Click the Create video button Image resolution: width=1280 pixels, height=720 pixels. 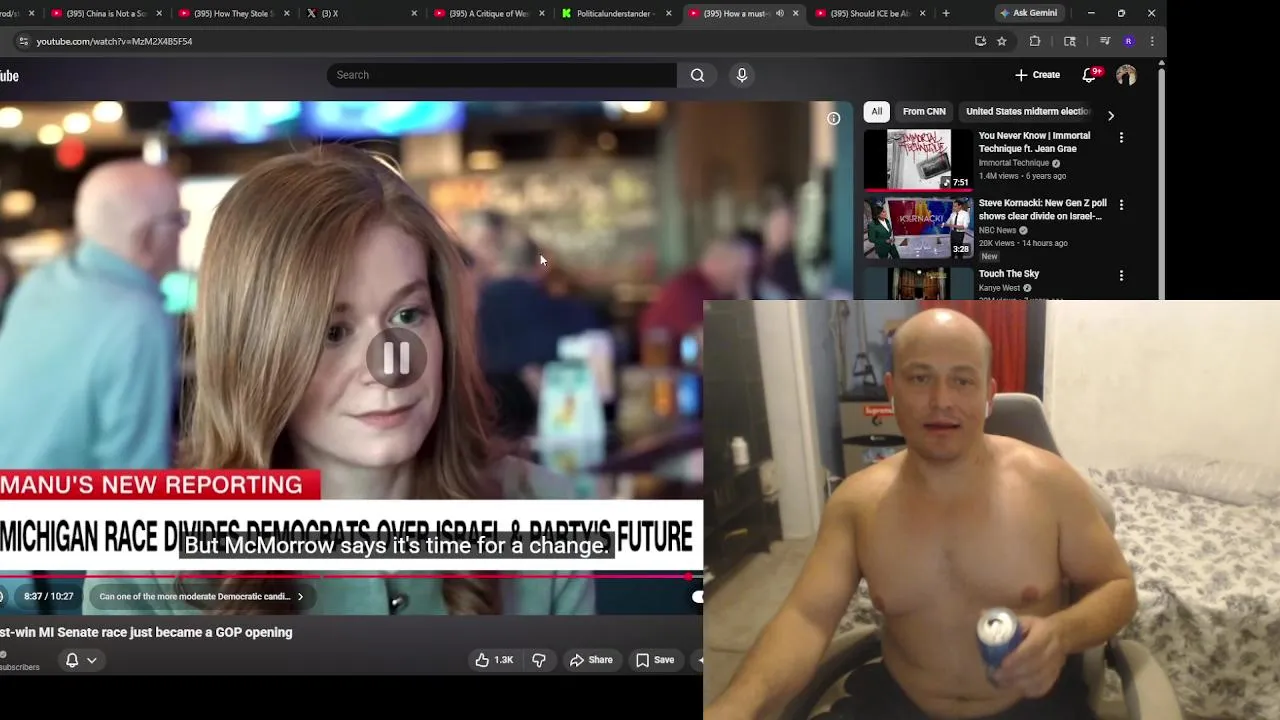tap(1037, 75)
